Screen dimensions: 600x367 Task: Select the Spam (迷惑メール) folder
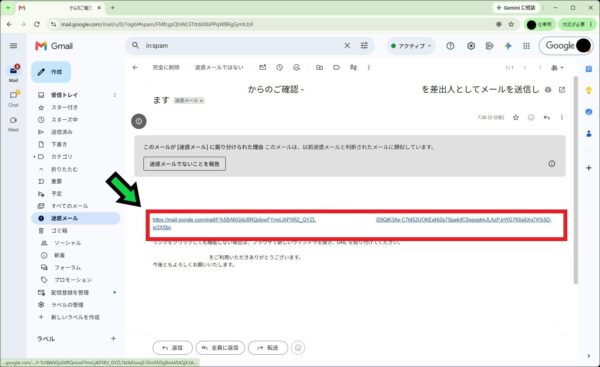(x=76, y=218)
